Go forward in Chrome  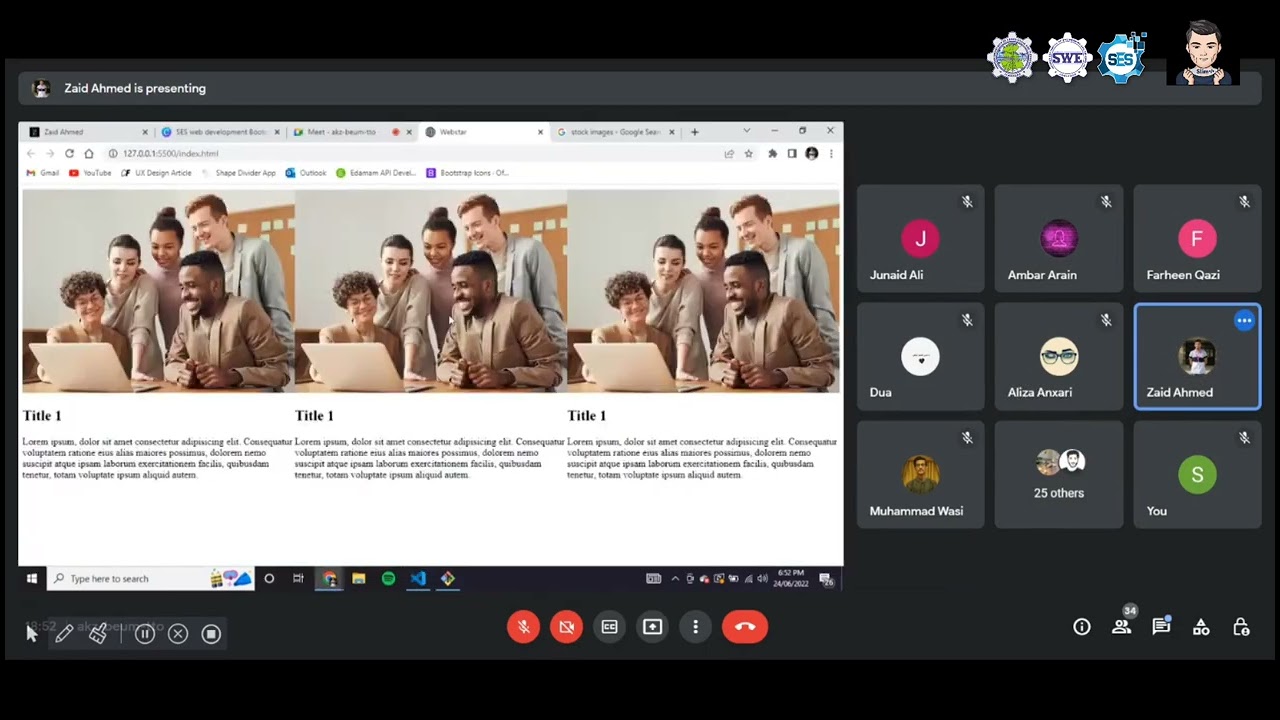click(x=50, y=153)
